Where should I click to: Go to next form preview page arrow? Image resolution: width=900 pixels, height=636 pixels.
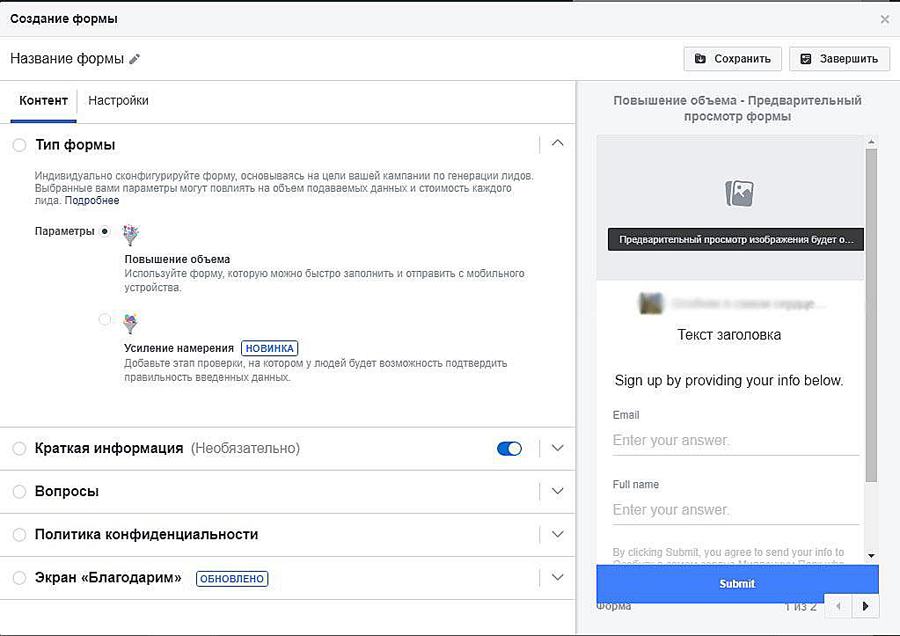click(865, 606)
